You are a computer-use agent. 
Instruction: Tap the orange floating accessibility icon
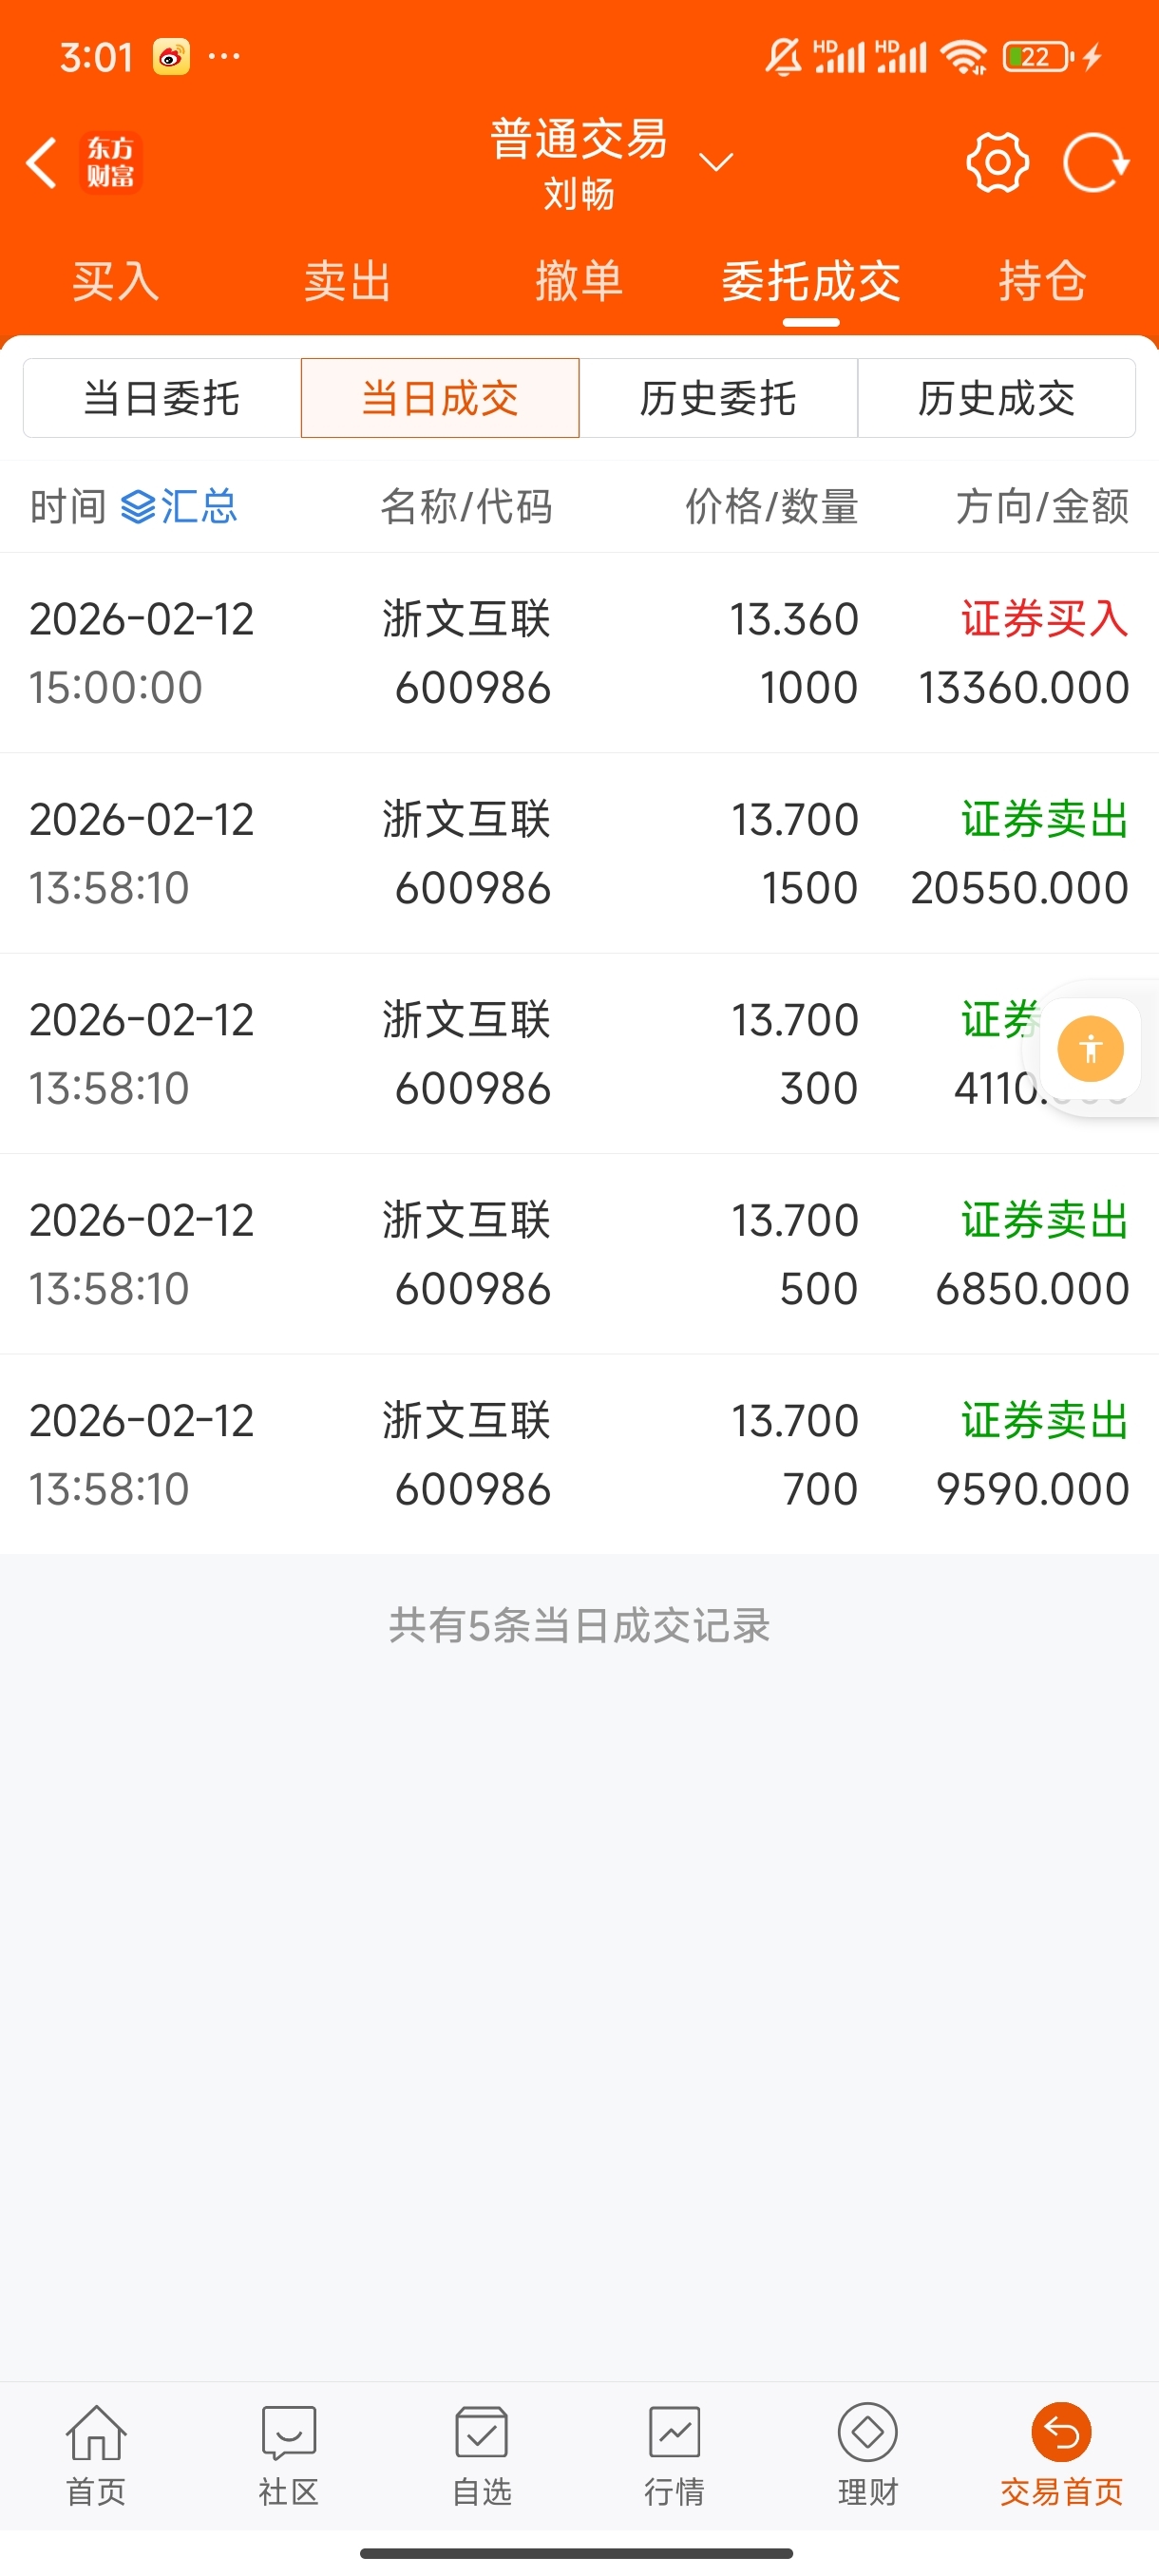point(1090,1048)
